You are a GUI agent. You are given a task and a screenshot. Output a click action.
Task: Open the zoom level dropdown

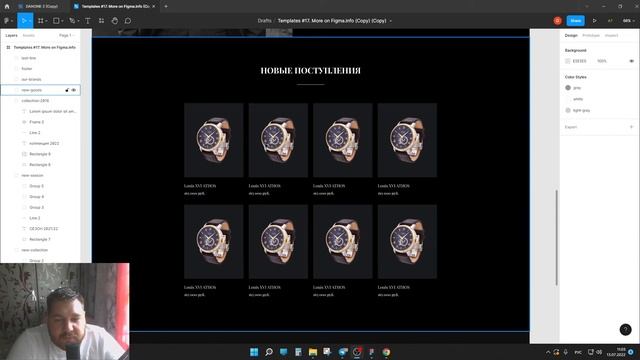[628, 21]
